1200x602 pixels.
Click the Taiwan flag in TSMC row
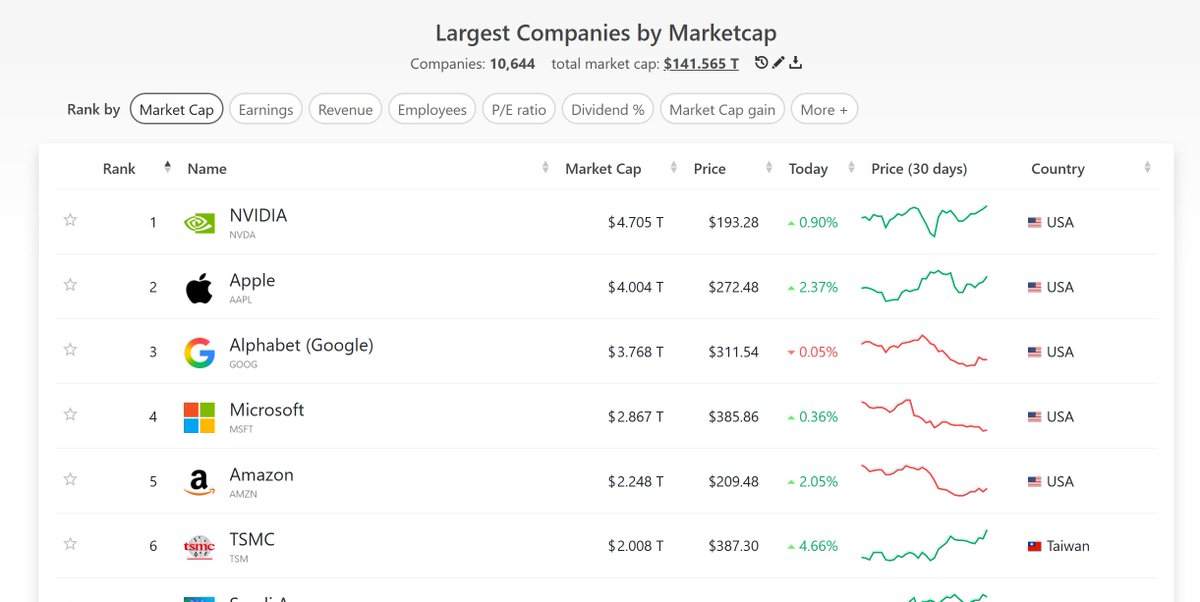click(1035, 547)
